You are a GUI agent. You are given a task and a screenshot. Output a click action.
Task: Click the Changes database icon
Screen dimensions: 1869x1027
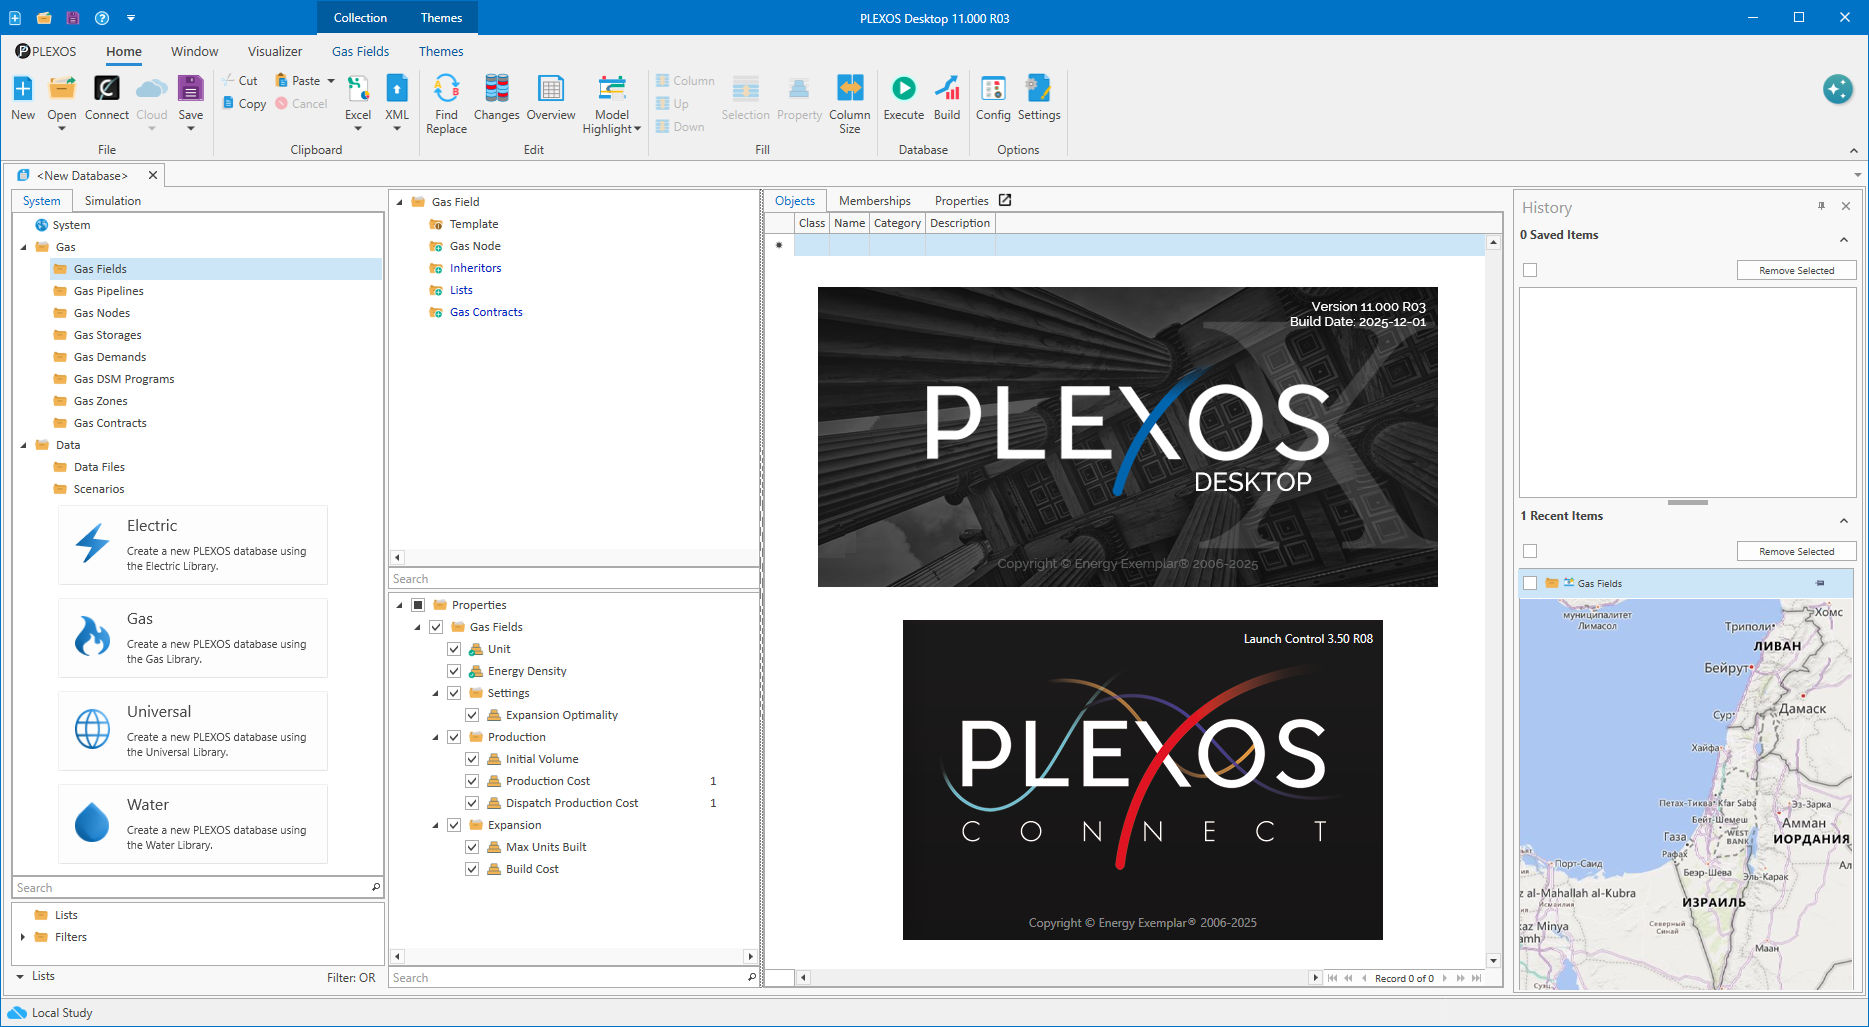click(496, 90)
